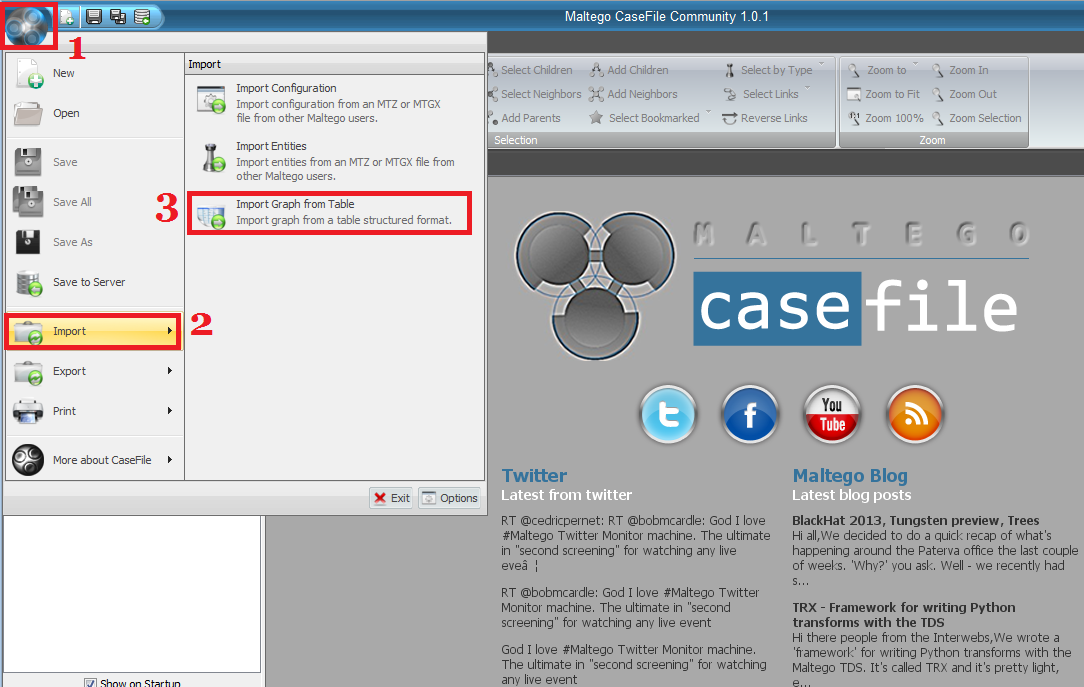Click the Reverse Links tool
Screen dimensions: 1084x687
tap(765, 118)
